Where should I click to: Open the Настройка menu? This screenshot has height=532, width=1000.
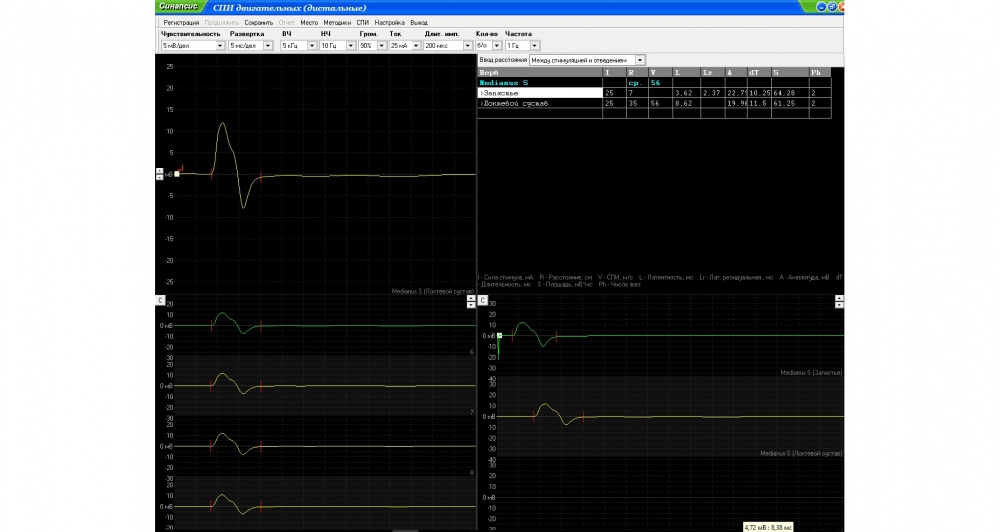(x=389, y=21)
